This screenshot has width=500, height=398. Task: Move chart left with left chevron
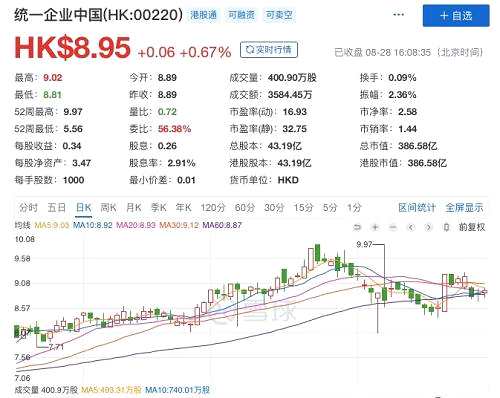(411, 227)
